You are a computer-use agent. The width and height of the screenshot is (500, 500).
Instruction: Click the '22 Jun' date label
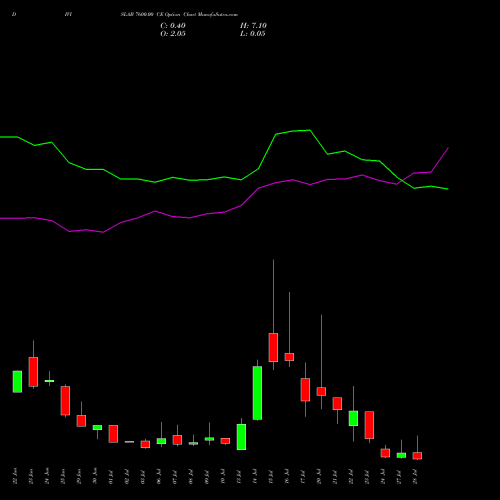(15, 476)
